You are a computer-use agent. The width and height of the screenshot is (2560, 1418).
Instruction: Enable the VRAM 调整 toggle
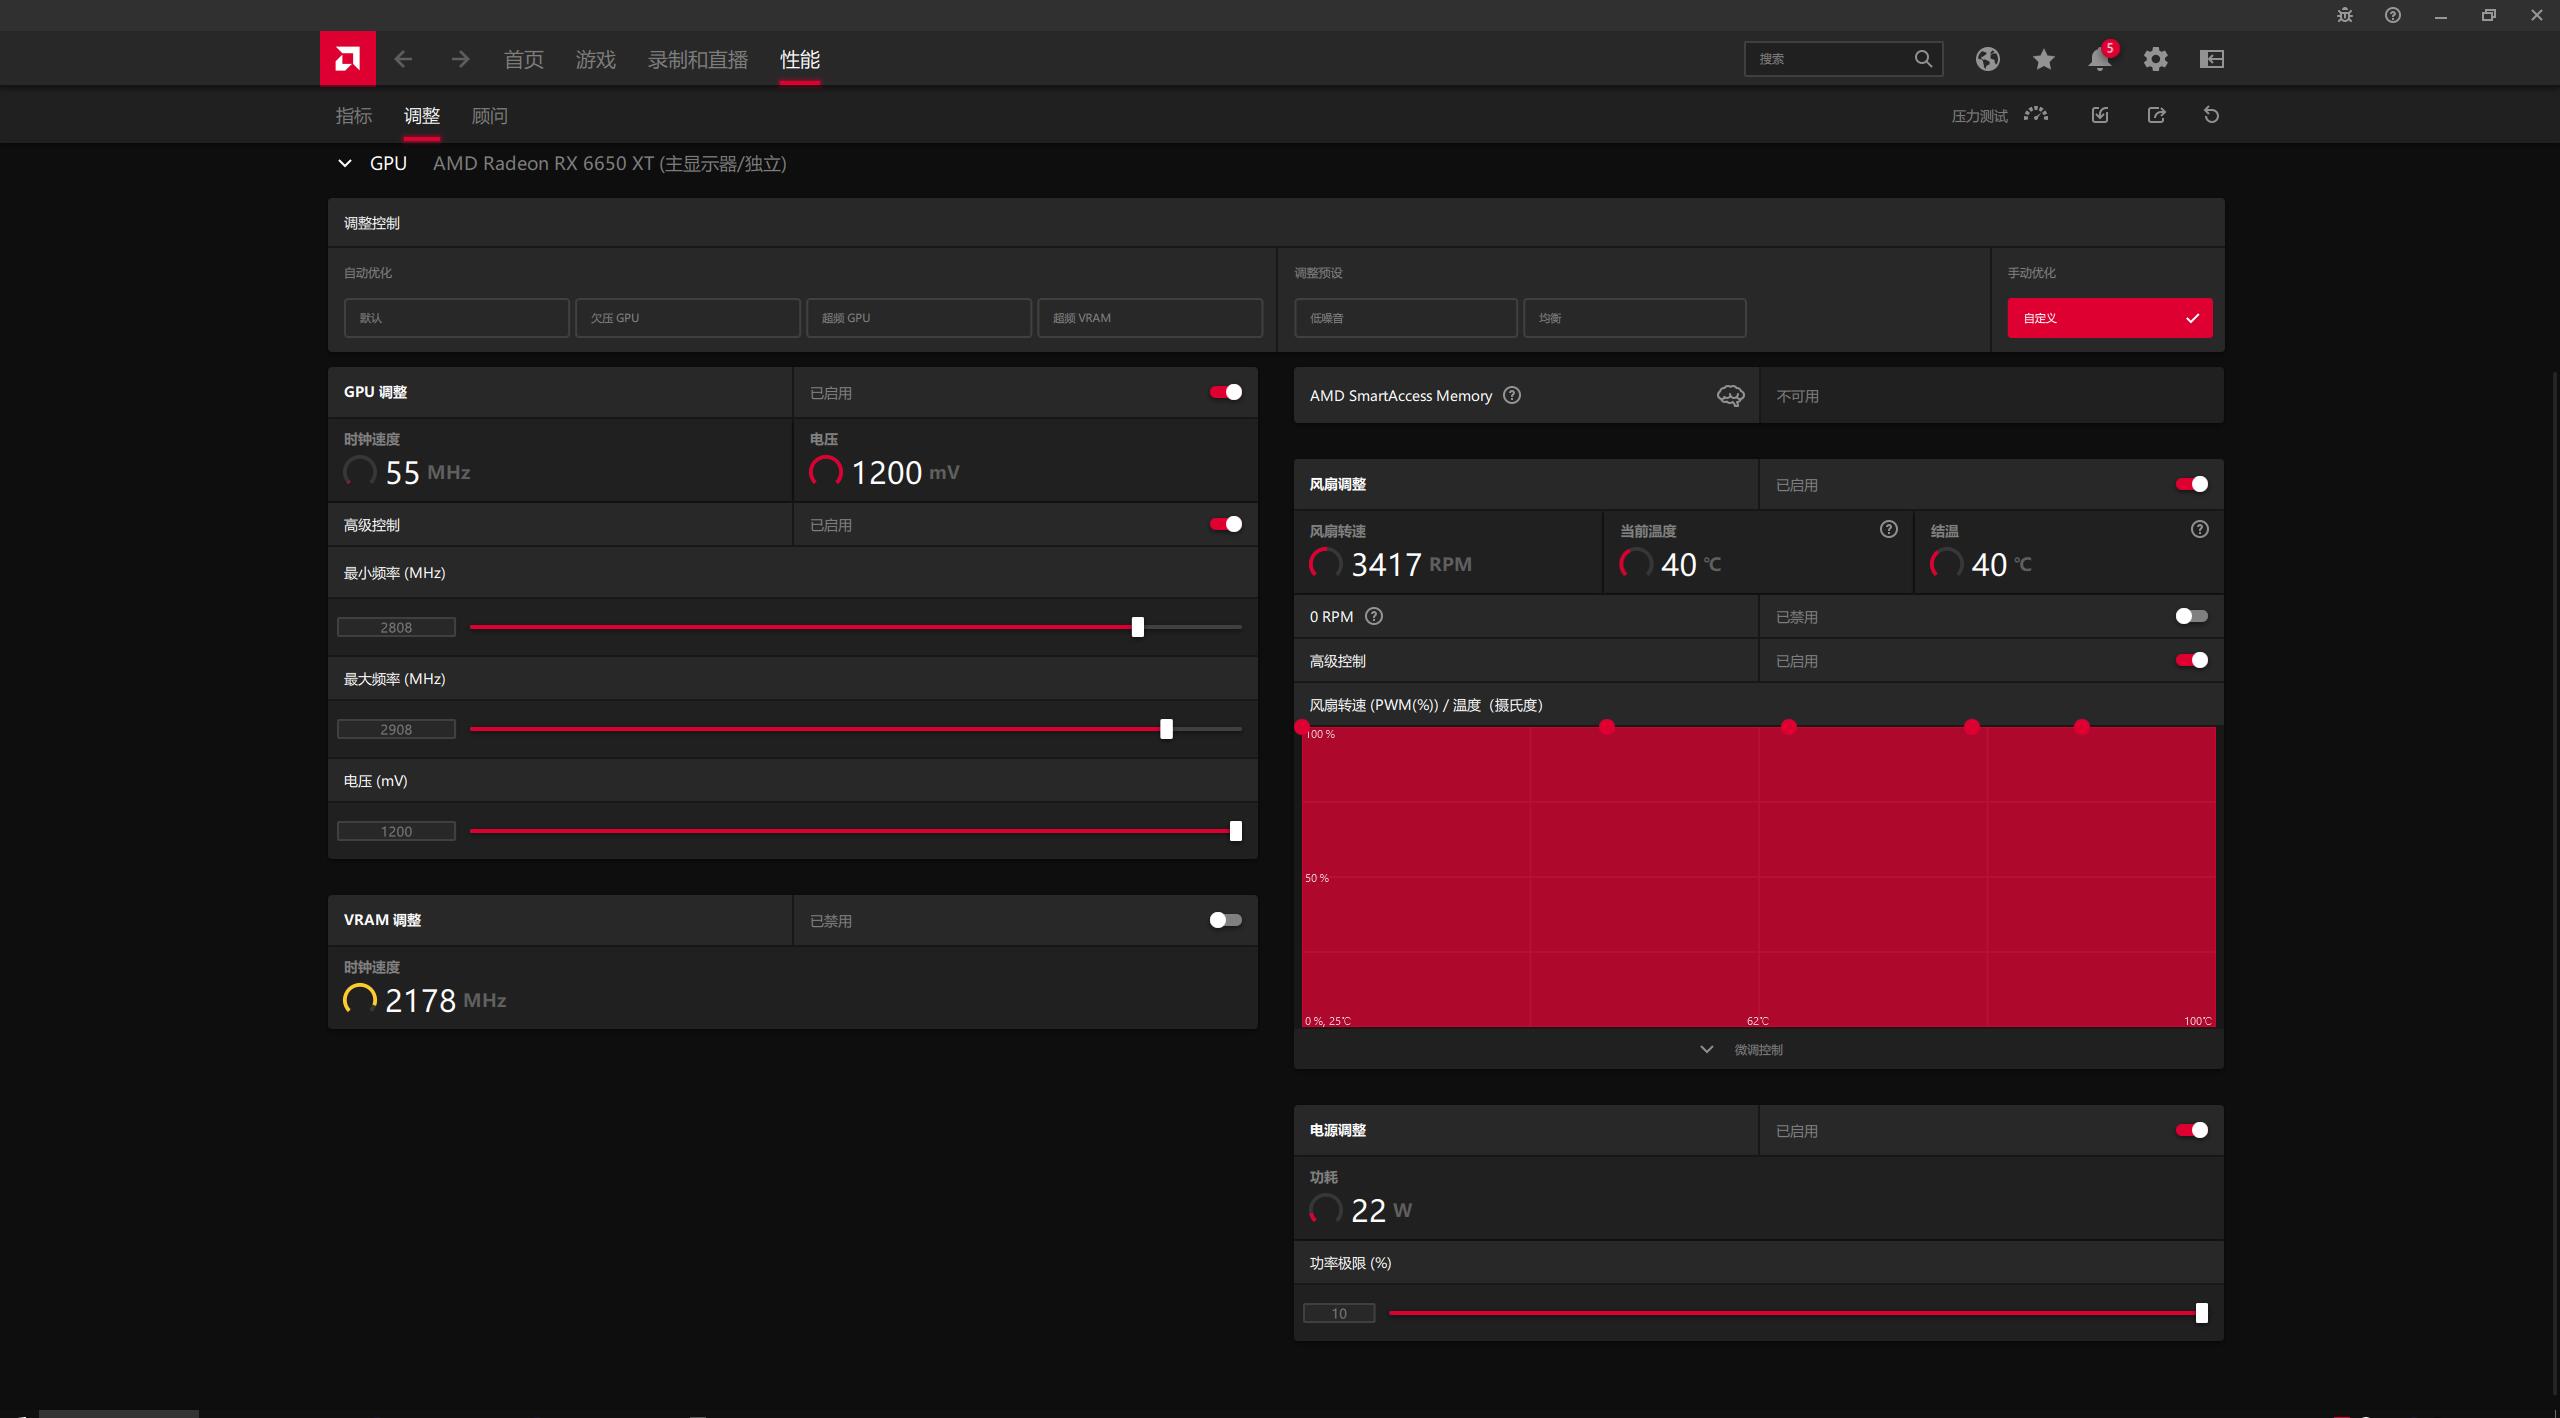pyautogui.click(x=1225, y=920)
